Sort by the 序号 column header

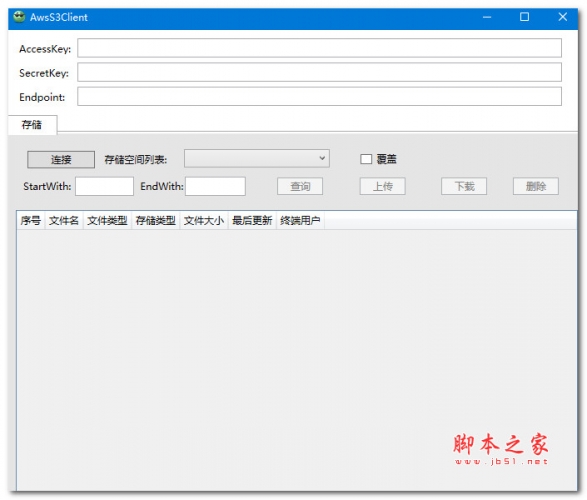(x=31, y=220)
